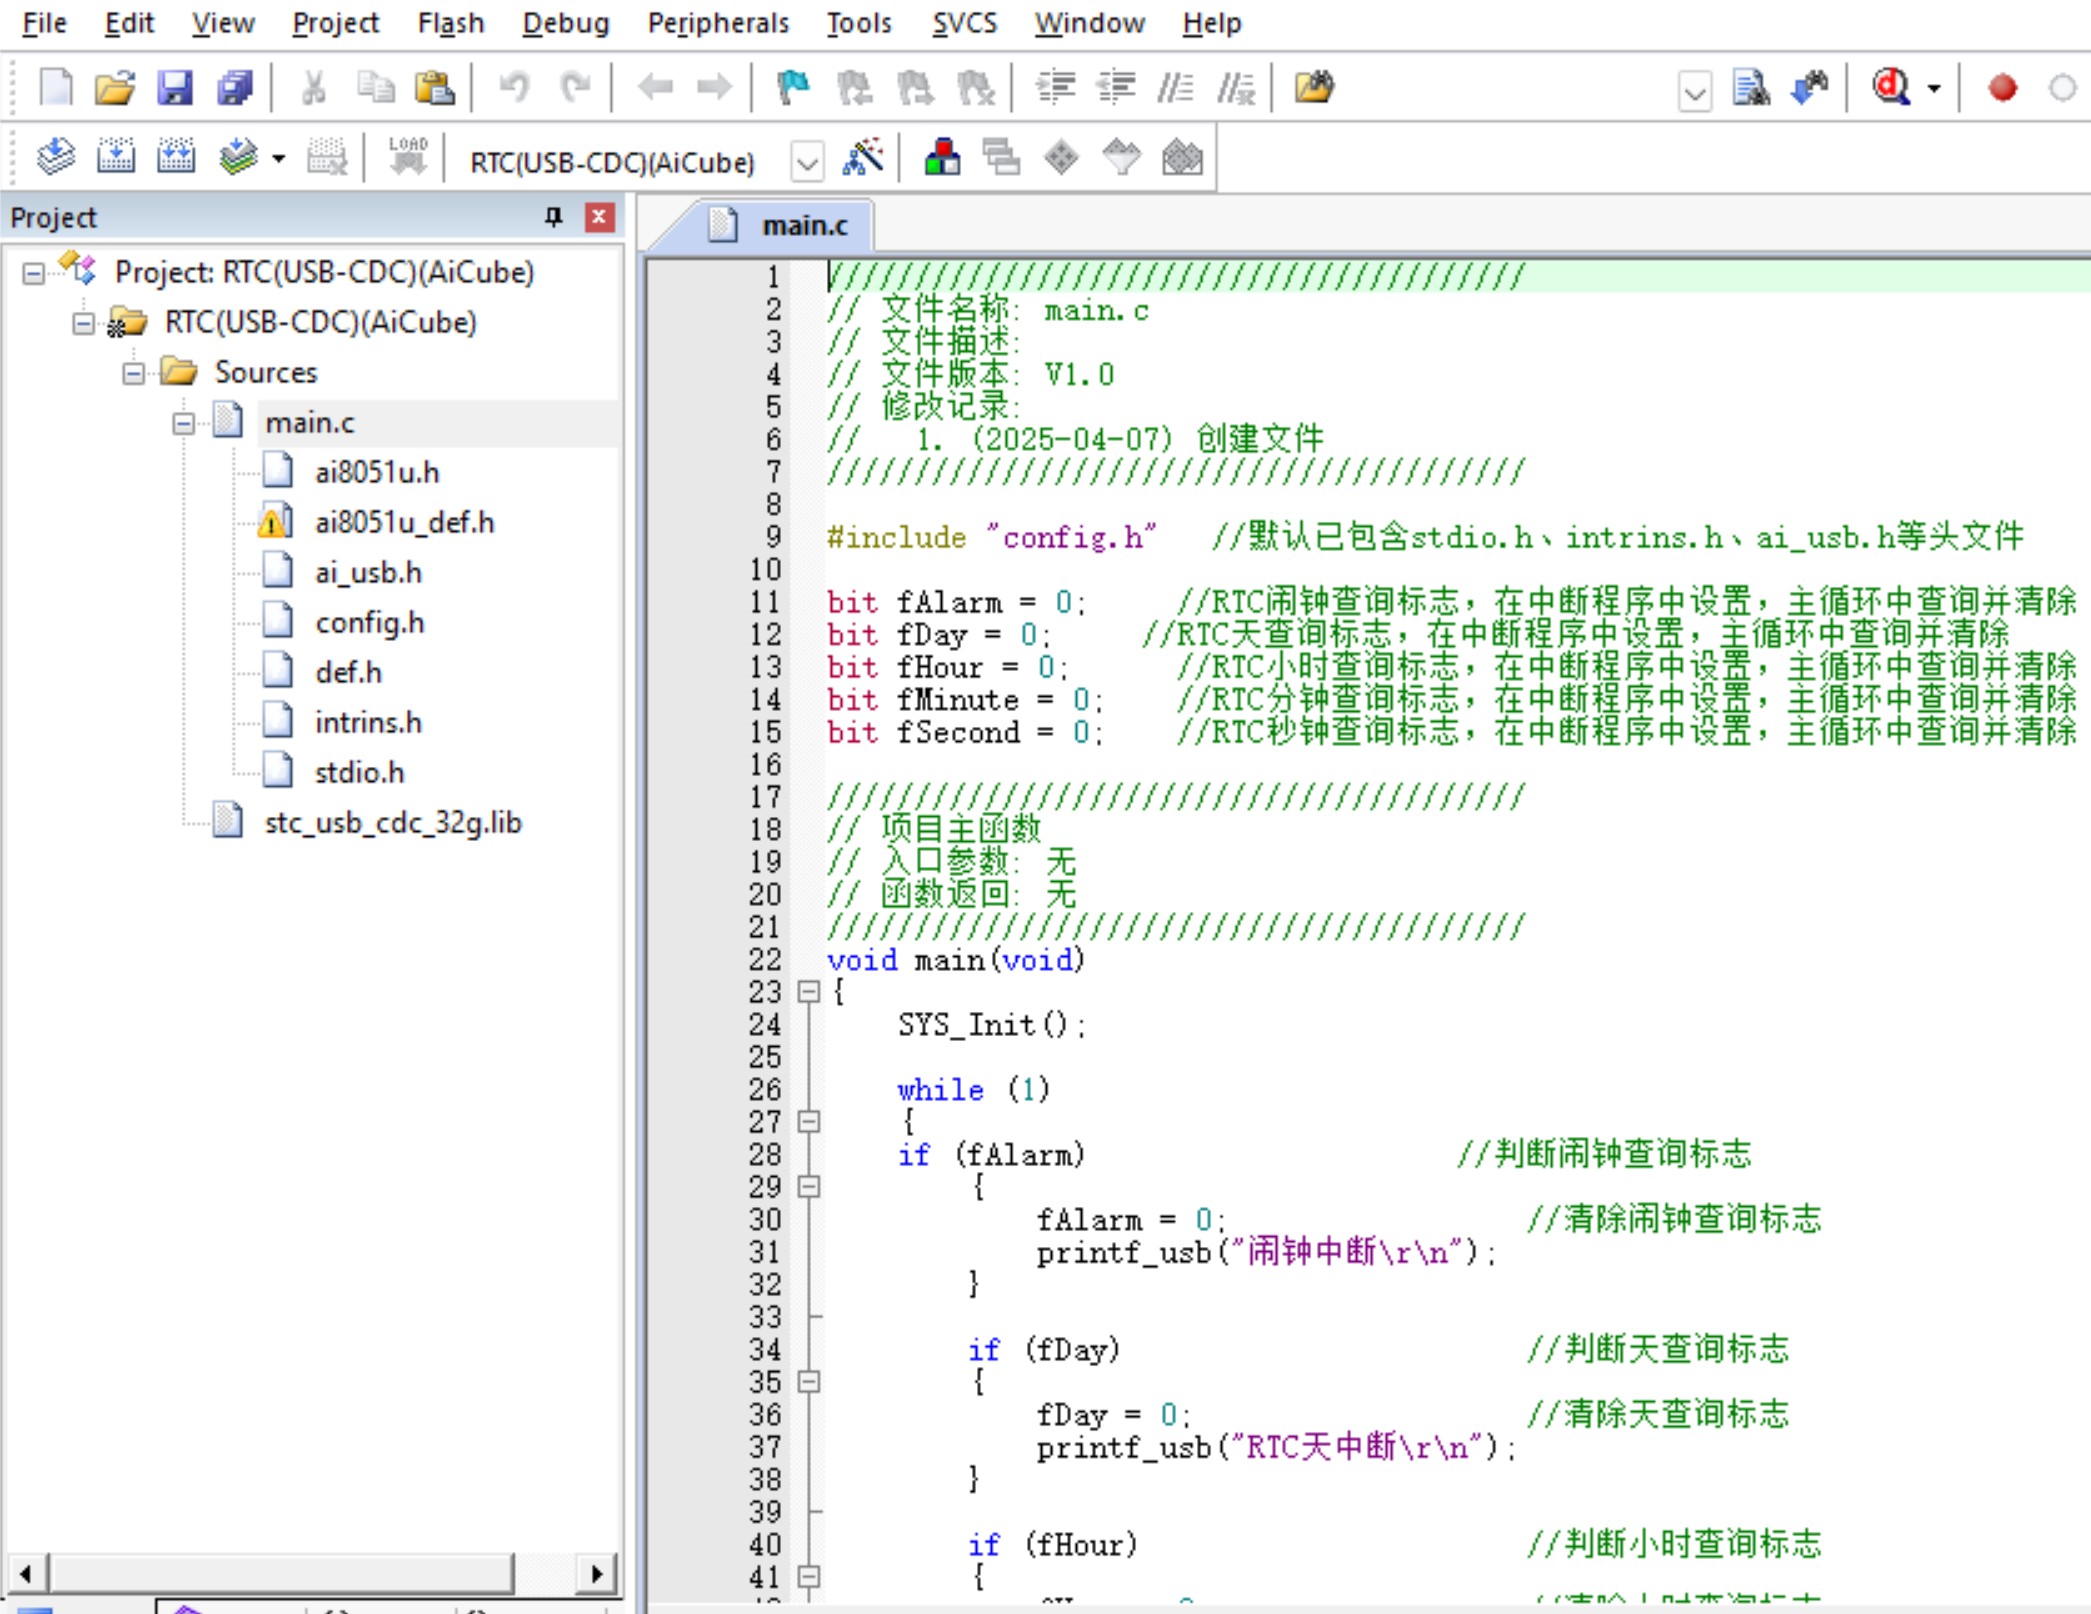Enable or disable breakpoint hollow circle
Viewport: 2091px width, 1614px height.
click(2062, 88)
